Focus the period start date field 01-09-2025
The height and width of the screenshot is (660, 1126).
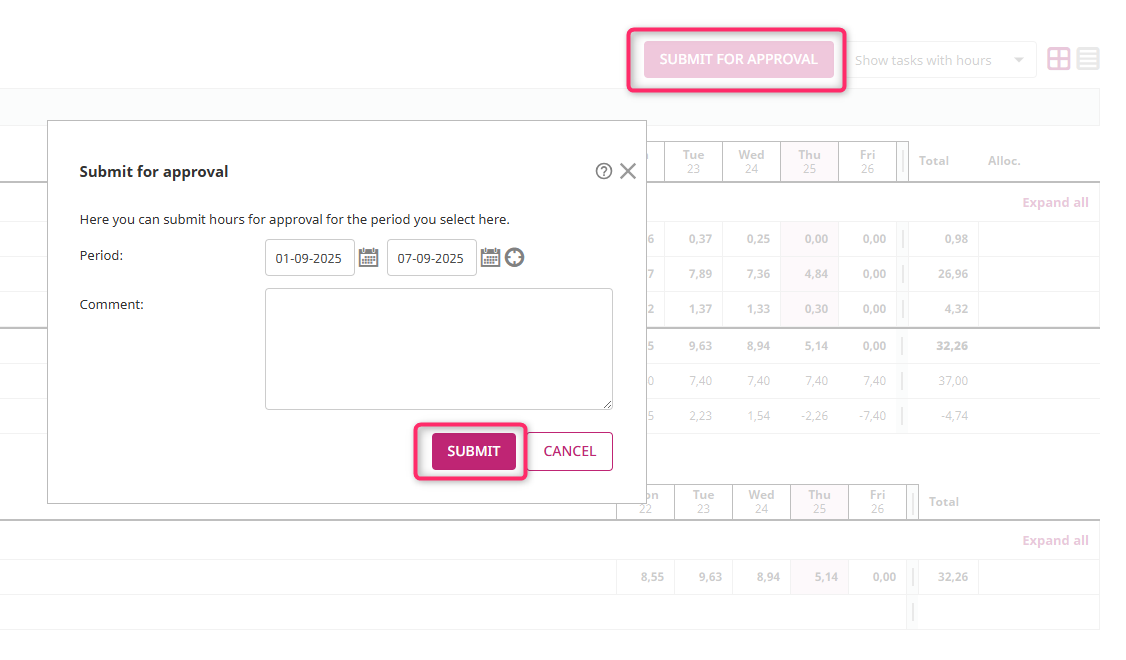pyautogui.click(x=309, y=258)
